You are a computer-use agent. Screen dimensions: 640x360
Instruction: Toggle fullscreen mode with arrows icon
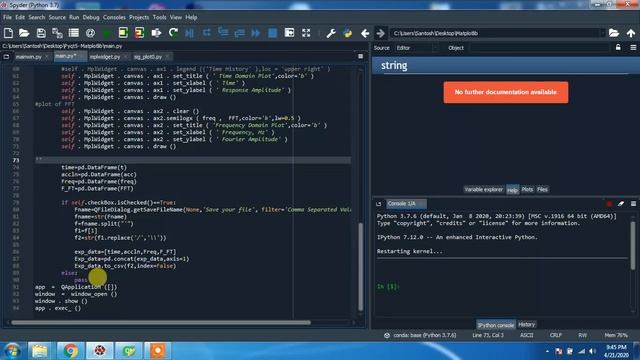click(x=306, y=33)
